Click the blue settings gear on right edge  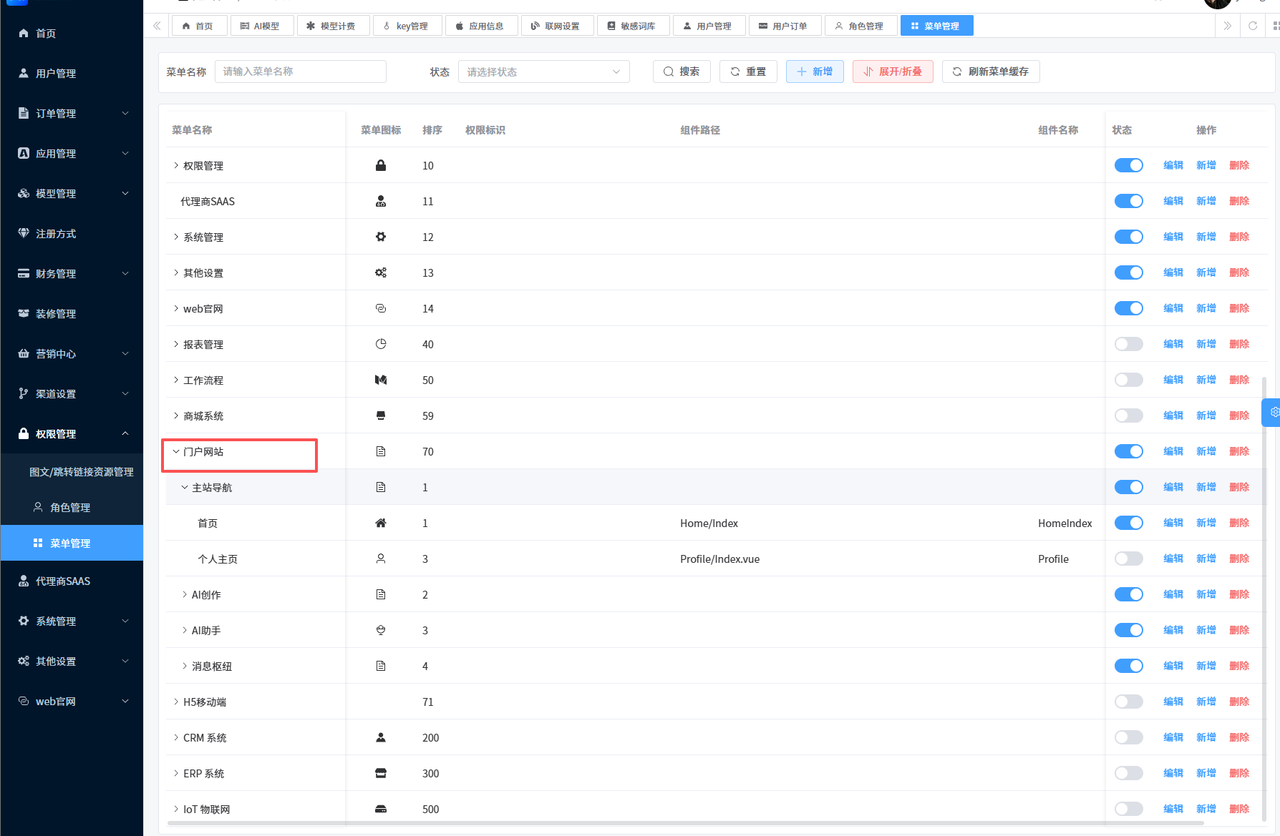(x=1273, y=412)
